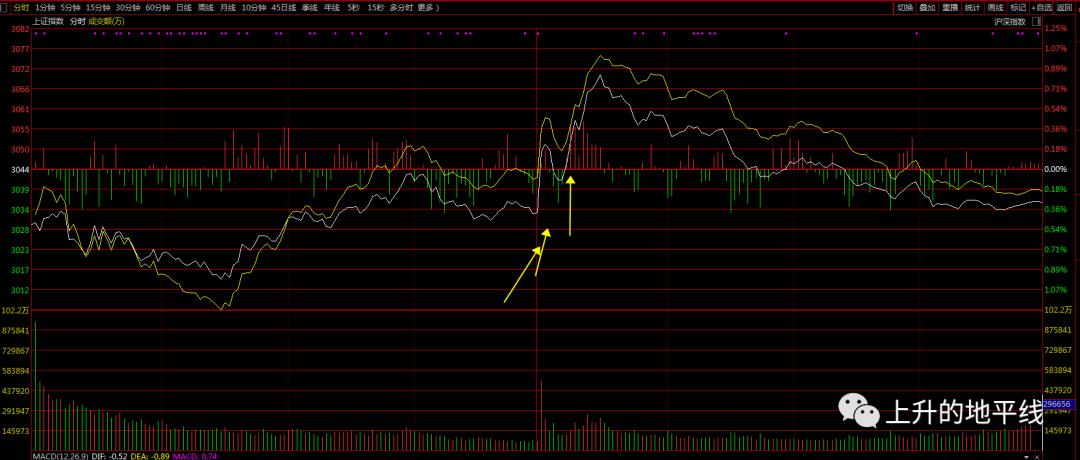Image resolution: width=1080 pixels, height=460 pixels.
Task: Click the 标记 mark button
Action: point(1017,8)
